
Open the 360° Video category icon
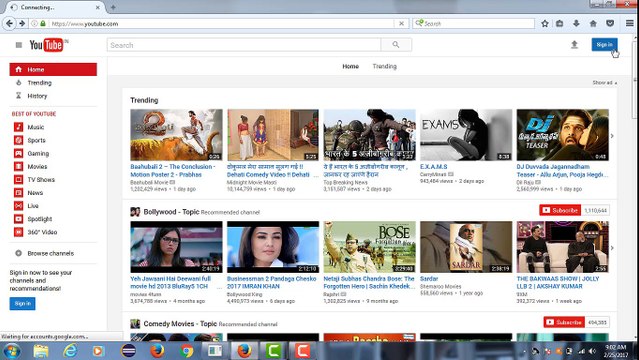[x=18, y=232]
